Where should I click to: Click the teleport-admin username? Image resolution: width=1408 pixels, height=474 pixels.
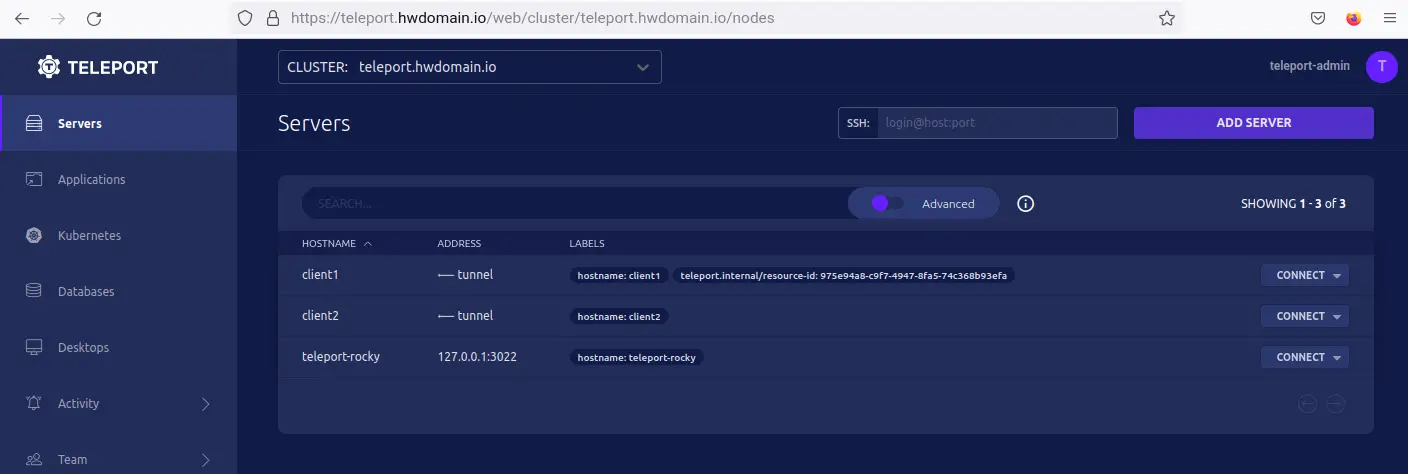pyautogui.click(x=1309, y=66)
